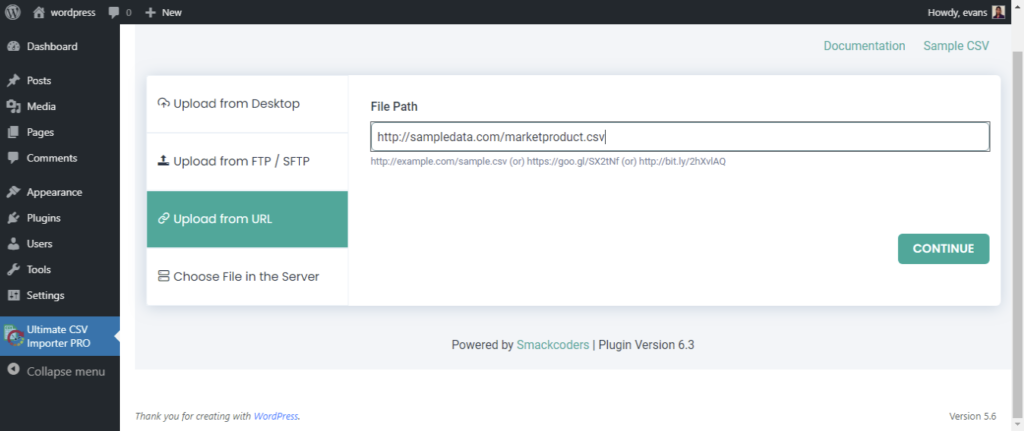
Task: Open the Tools menu
Action: [x=39, y=270]
